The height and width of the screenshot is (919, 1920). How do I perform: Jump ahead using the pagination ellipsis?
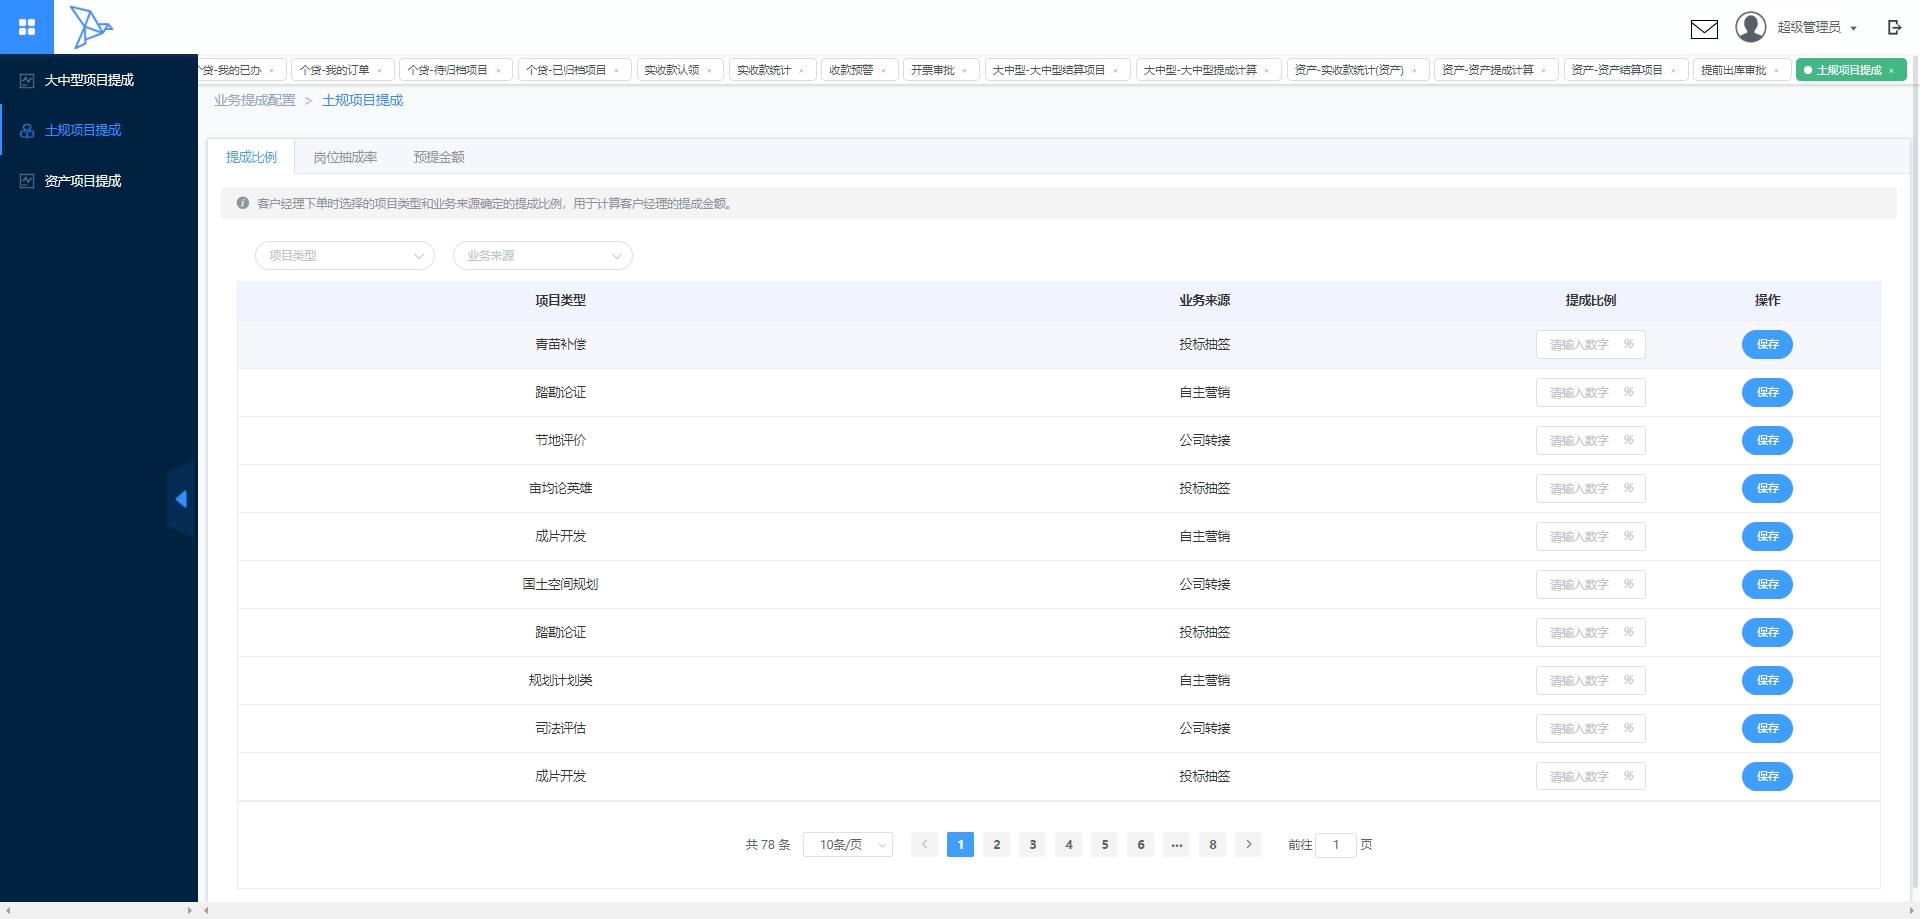pyautogui.click(x=1177, y=845)
